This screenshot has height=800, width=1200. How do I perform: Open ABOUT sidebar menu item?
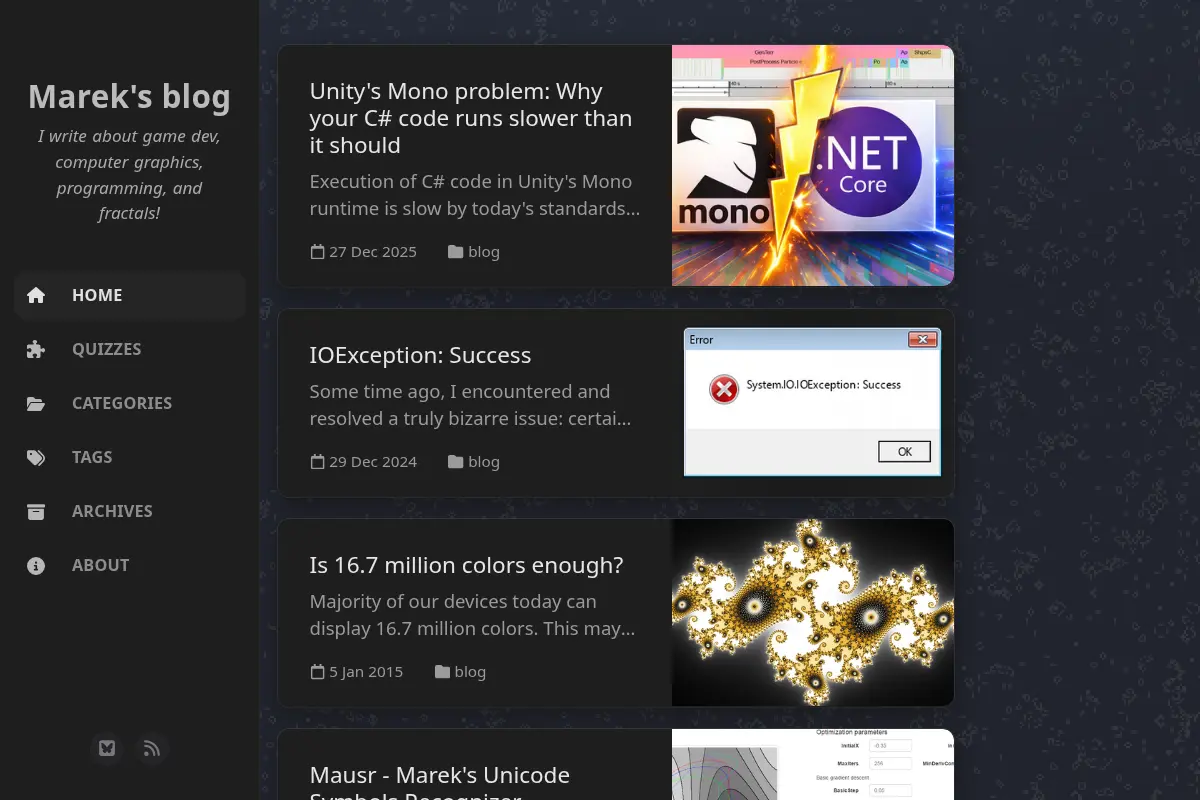click(x=130, y=565)
